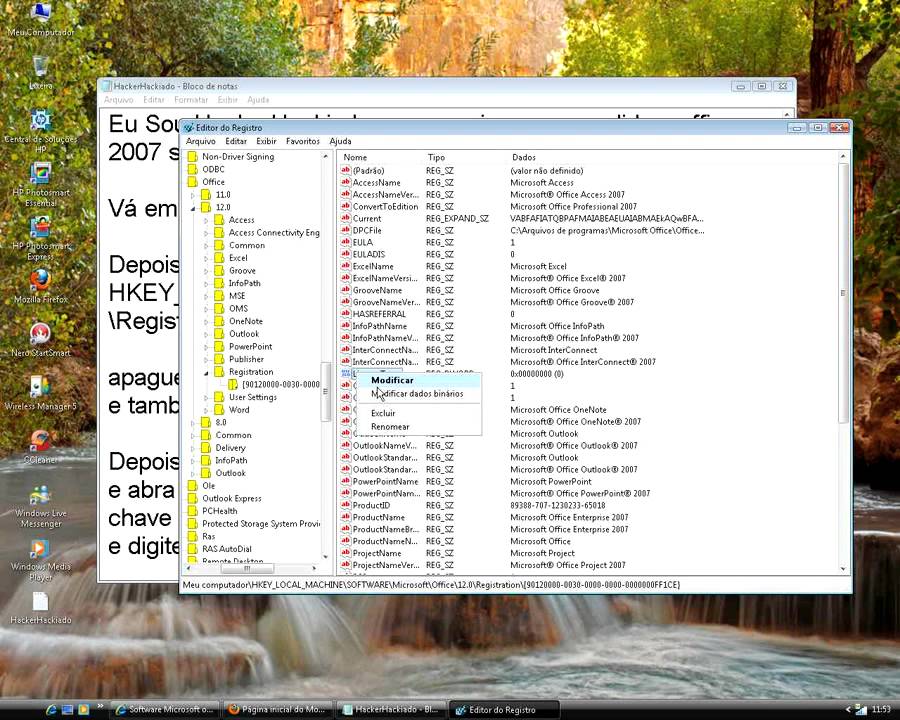Image resolution: width=900 pixels, height=720 pixels.
Task: Open Meu Computador desktop icon
Action: pyautogui.click(x=40, y=20)
